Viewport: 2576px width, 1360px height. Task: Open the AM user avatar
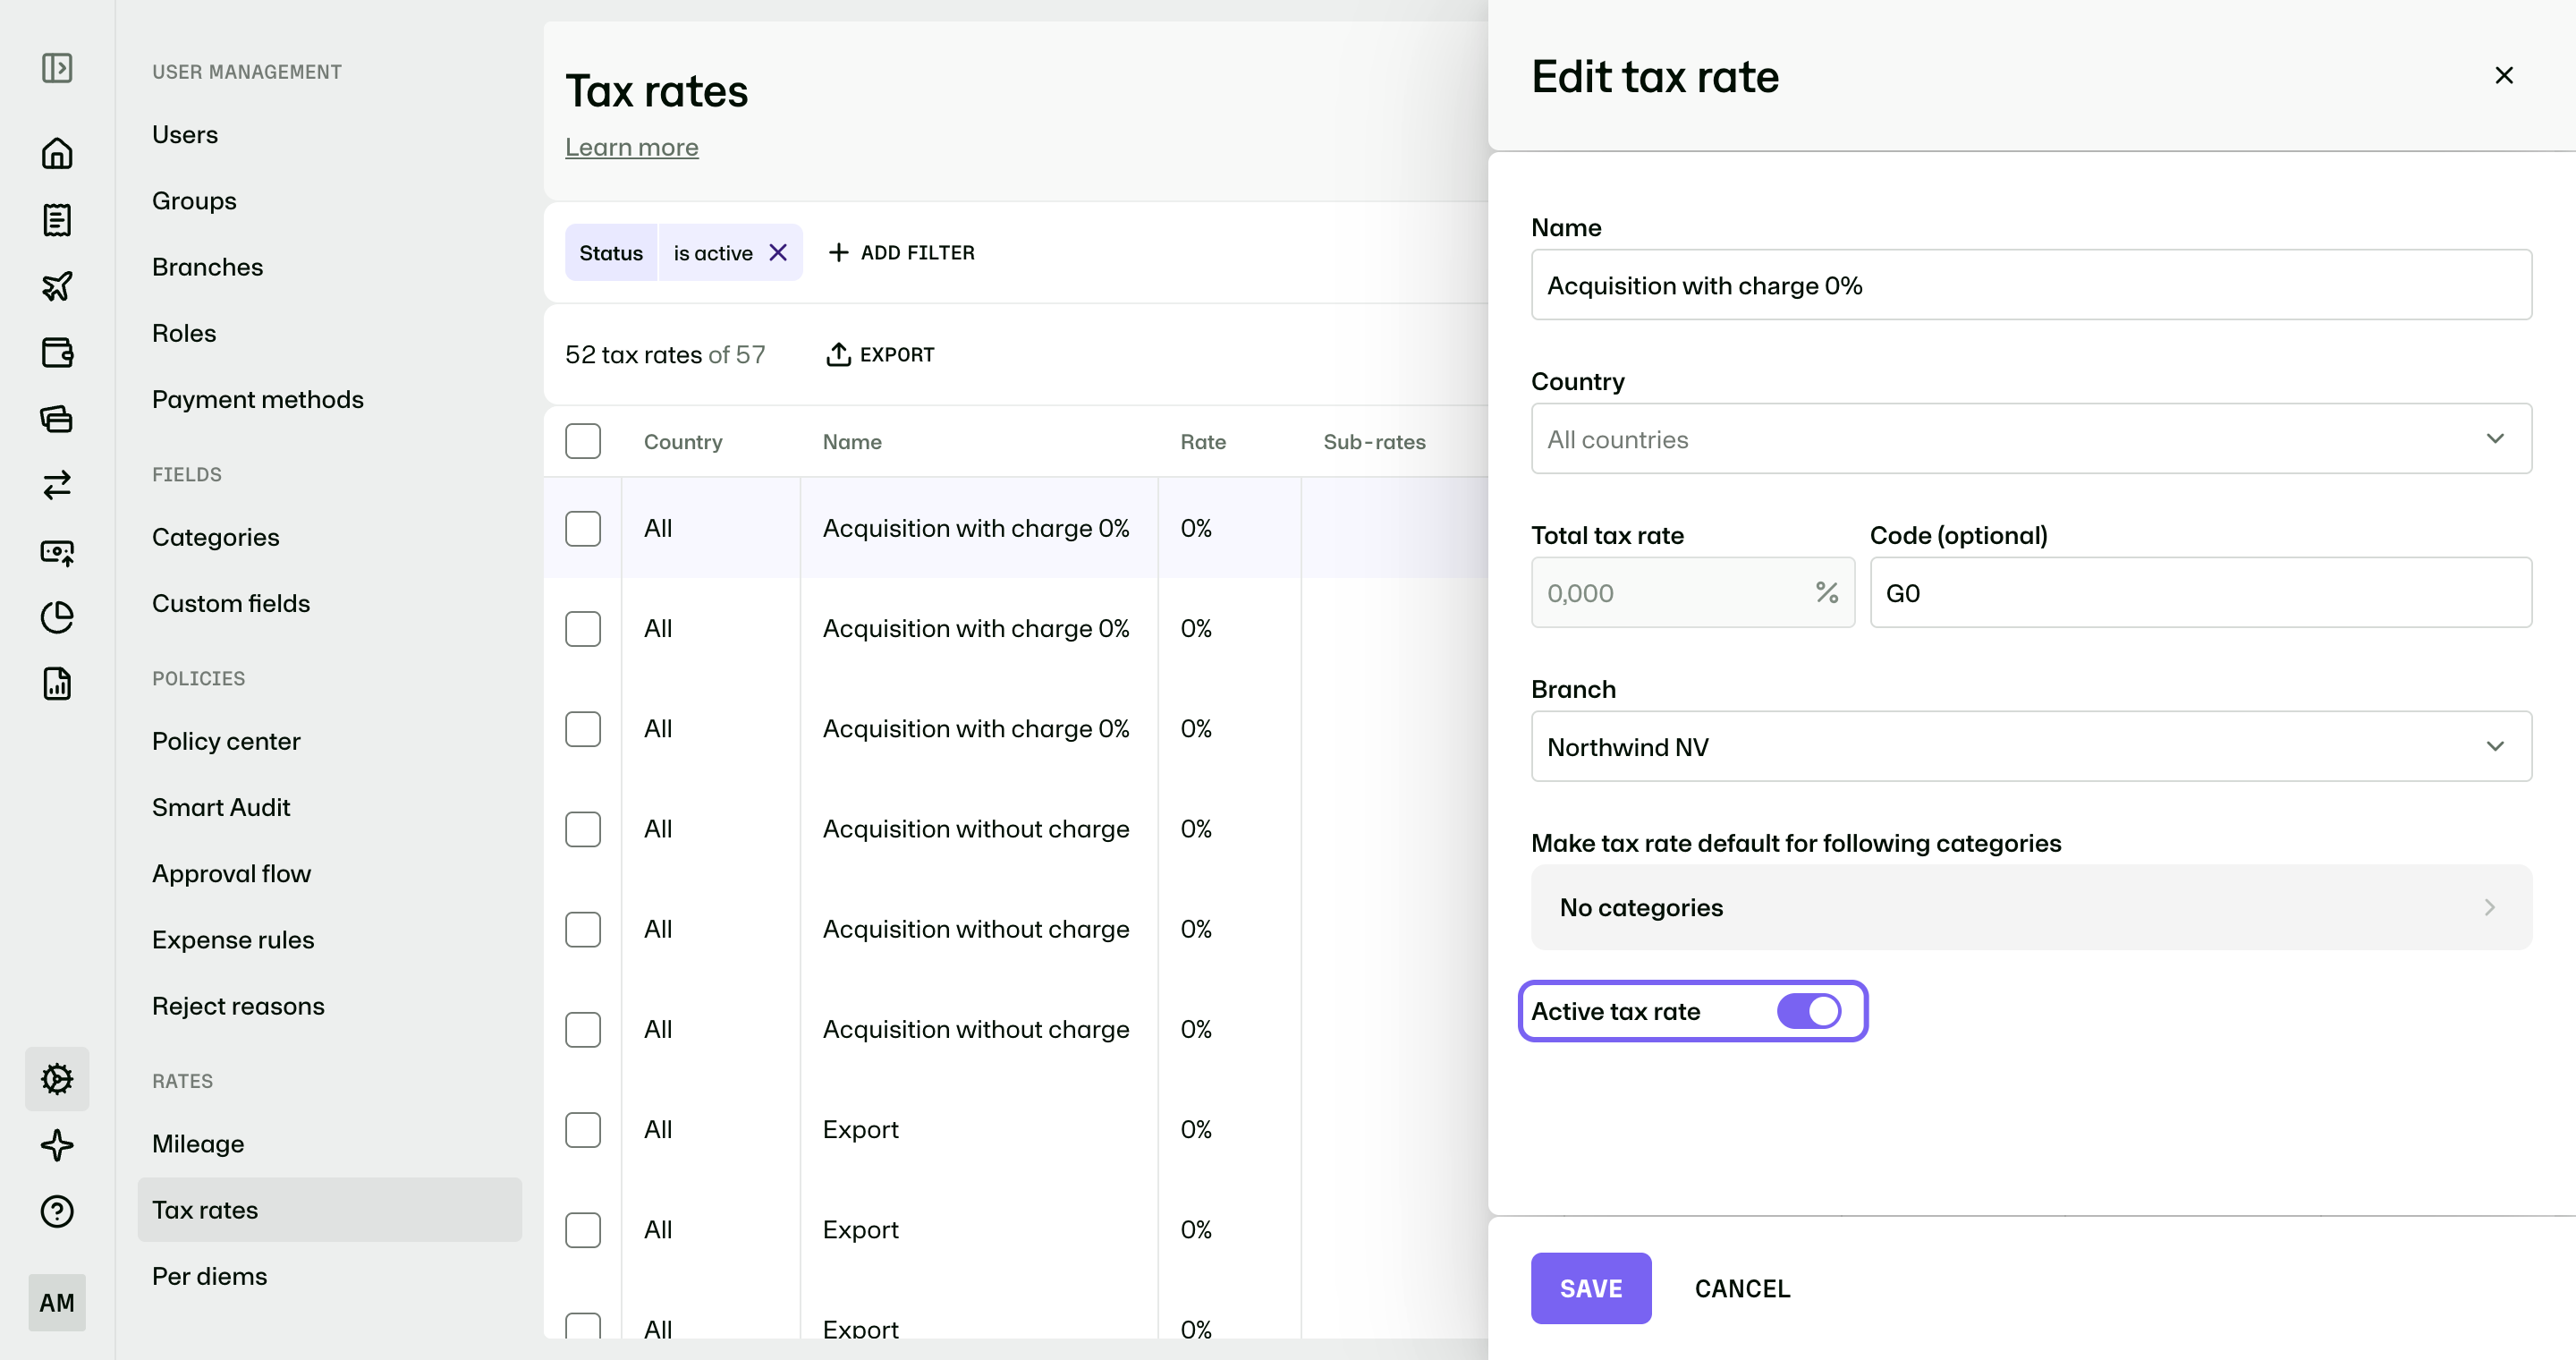[x=57, y=1302]
